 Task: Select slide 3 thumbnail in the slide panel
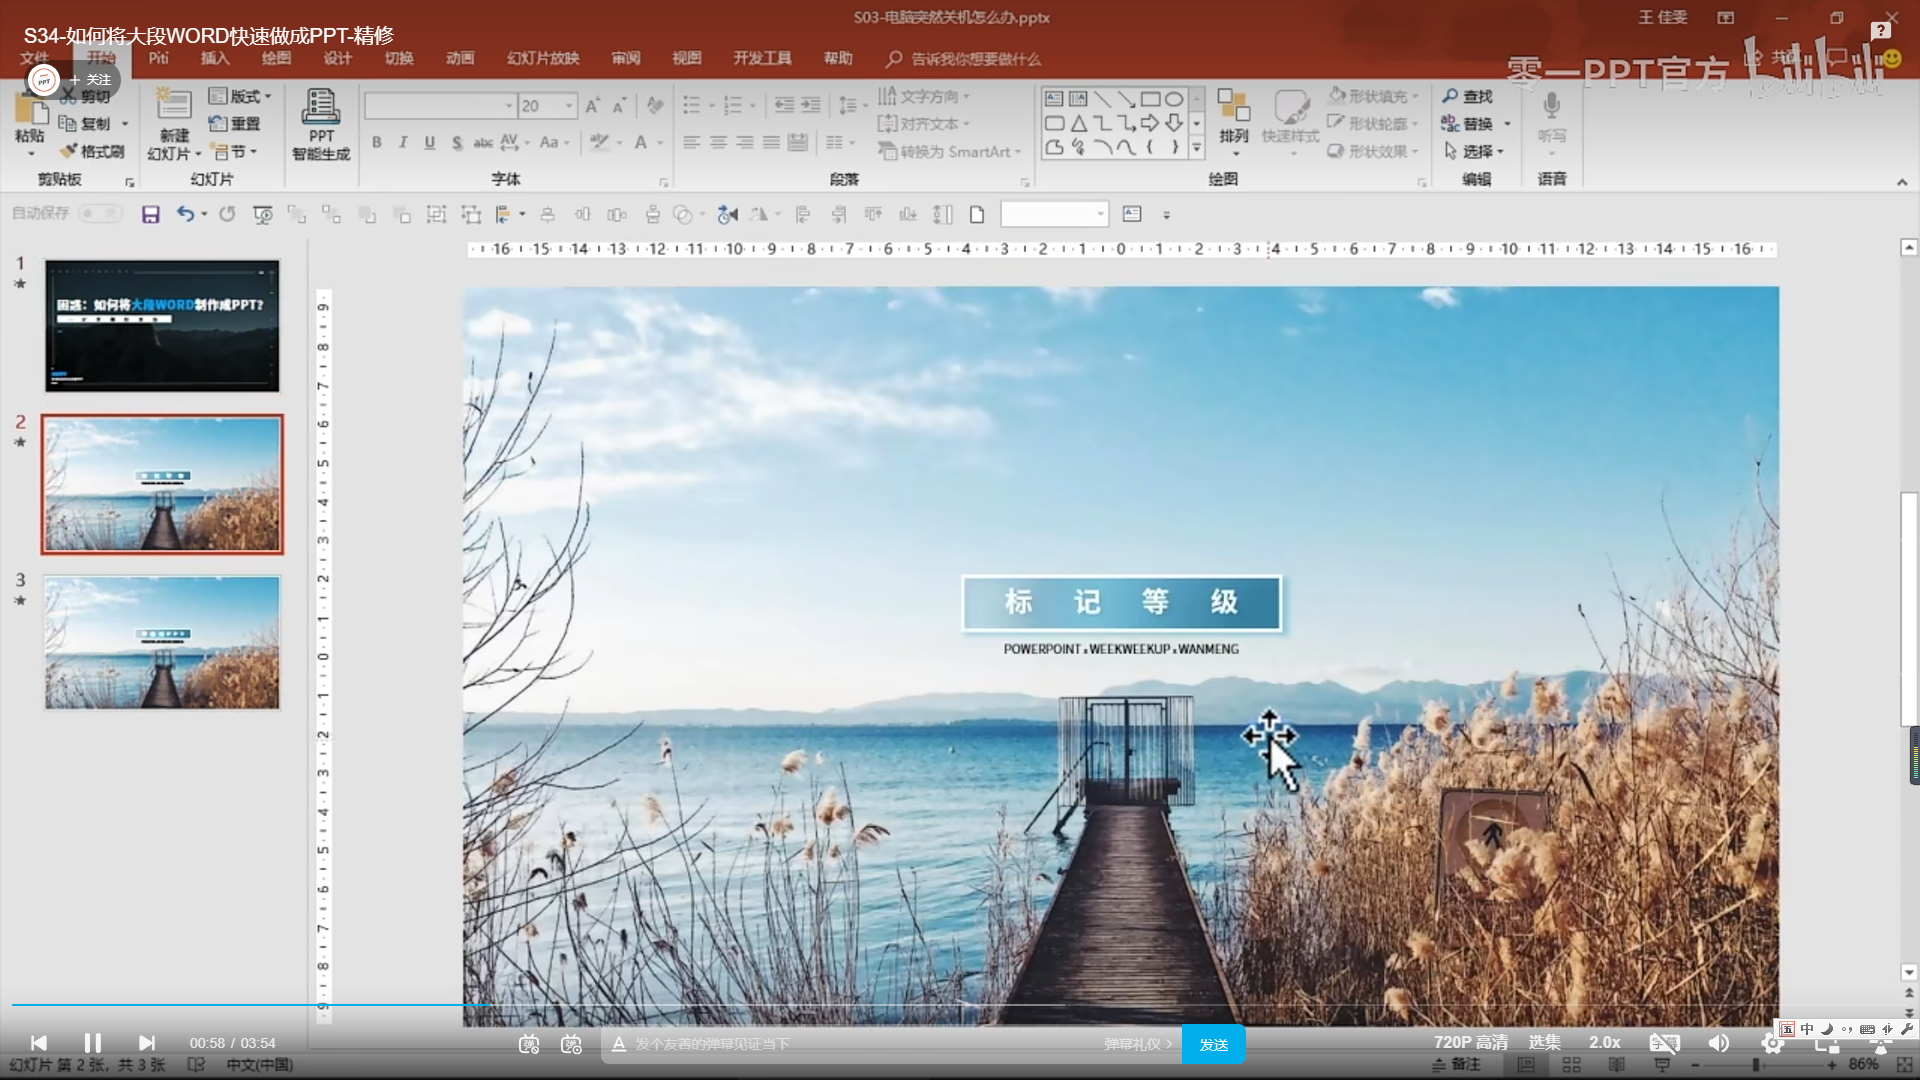coord(162,642)
